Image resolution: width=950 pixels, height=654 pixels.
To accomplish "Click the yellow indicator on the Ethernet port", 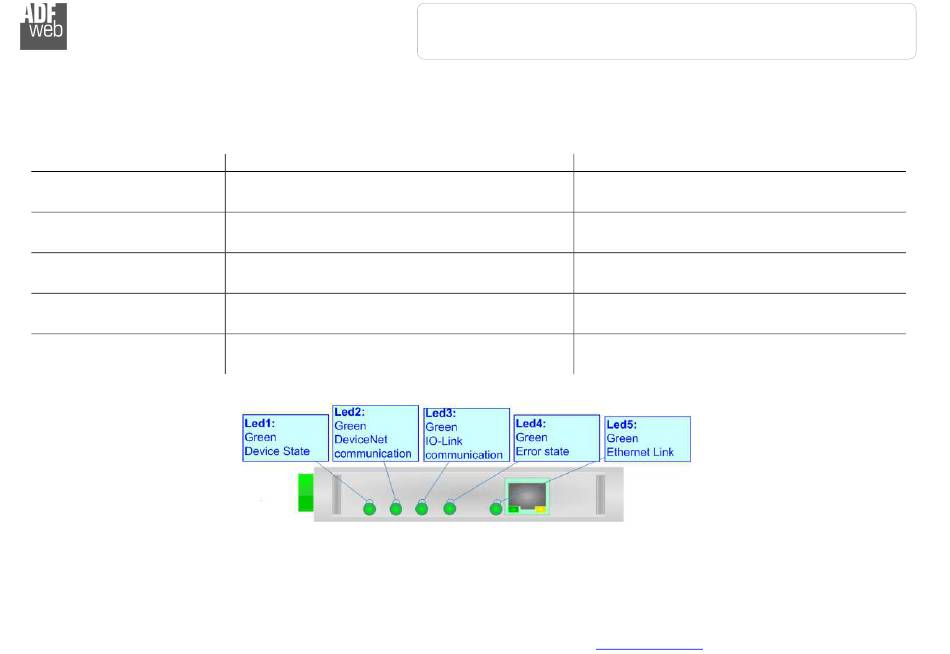I will coord(540,509).
